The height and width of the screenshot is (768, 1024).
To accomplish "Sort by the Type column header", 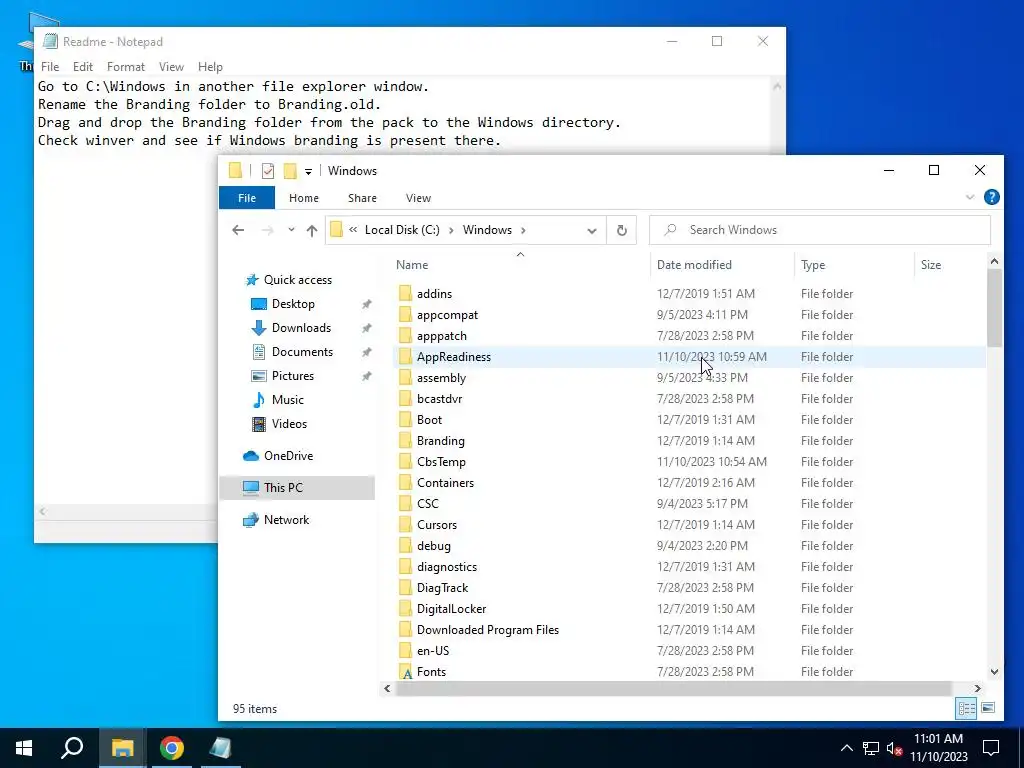I will pos(813,264).
